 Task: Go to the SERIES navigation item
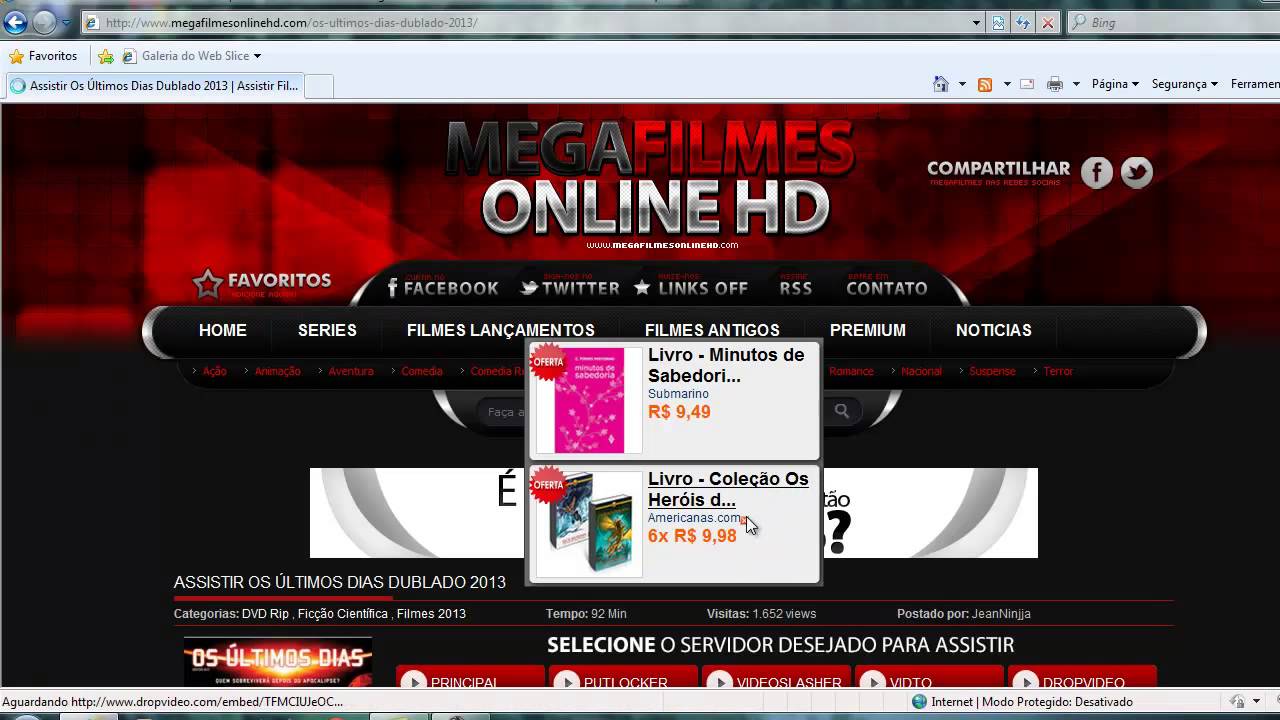[327, 330]
